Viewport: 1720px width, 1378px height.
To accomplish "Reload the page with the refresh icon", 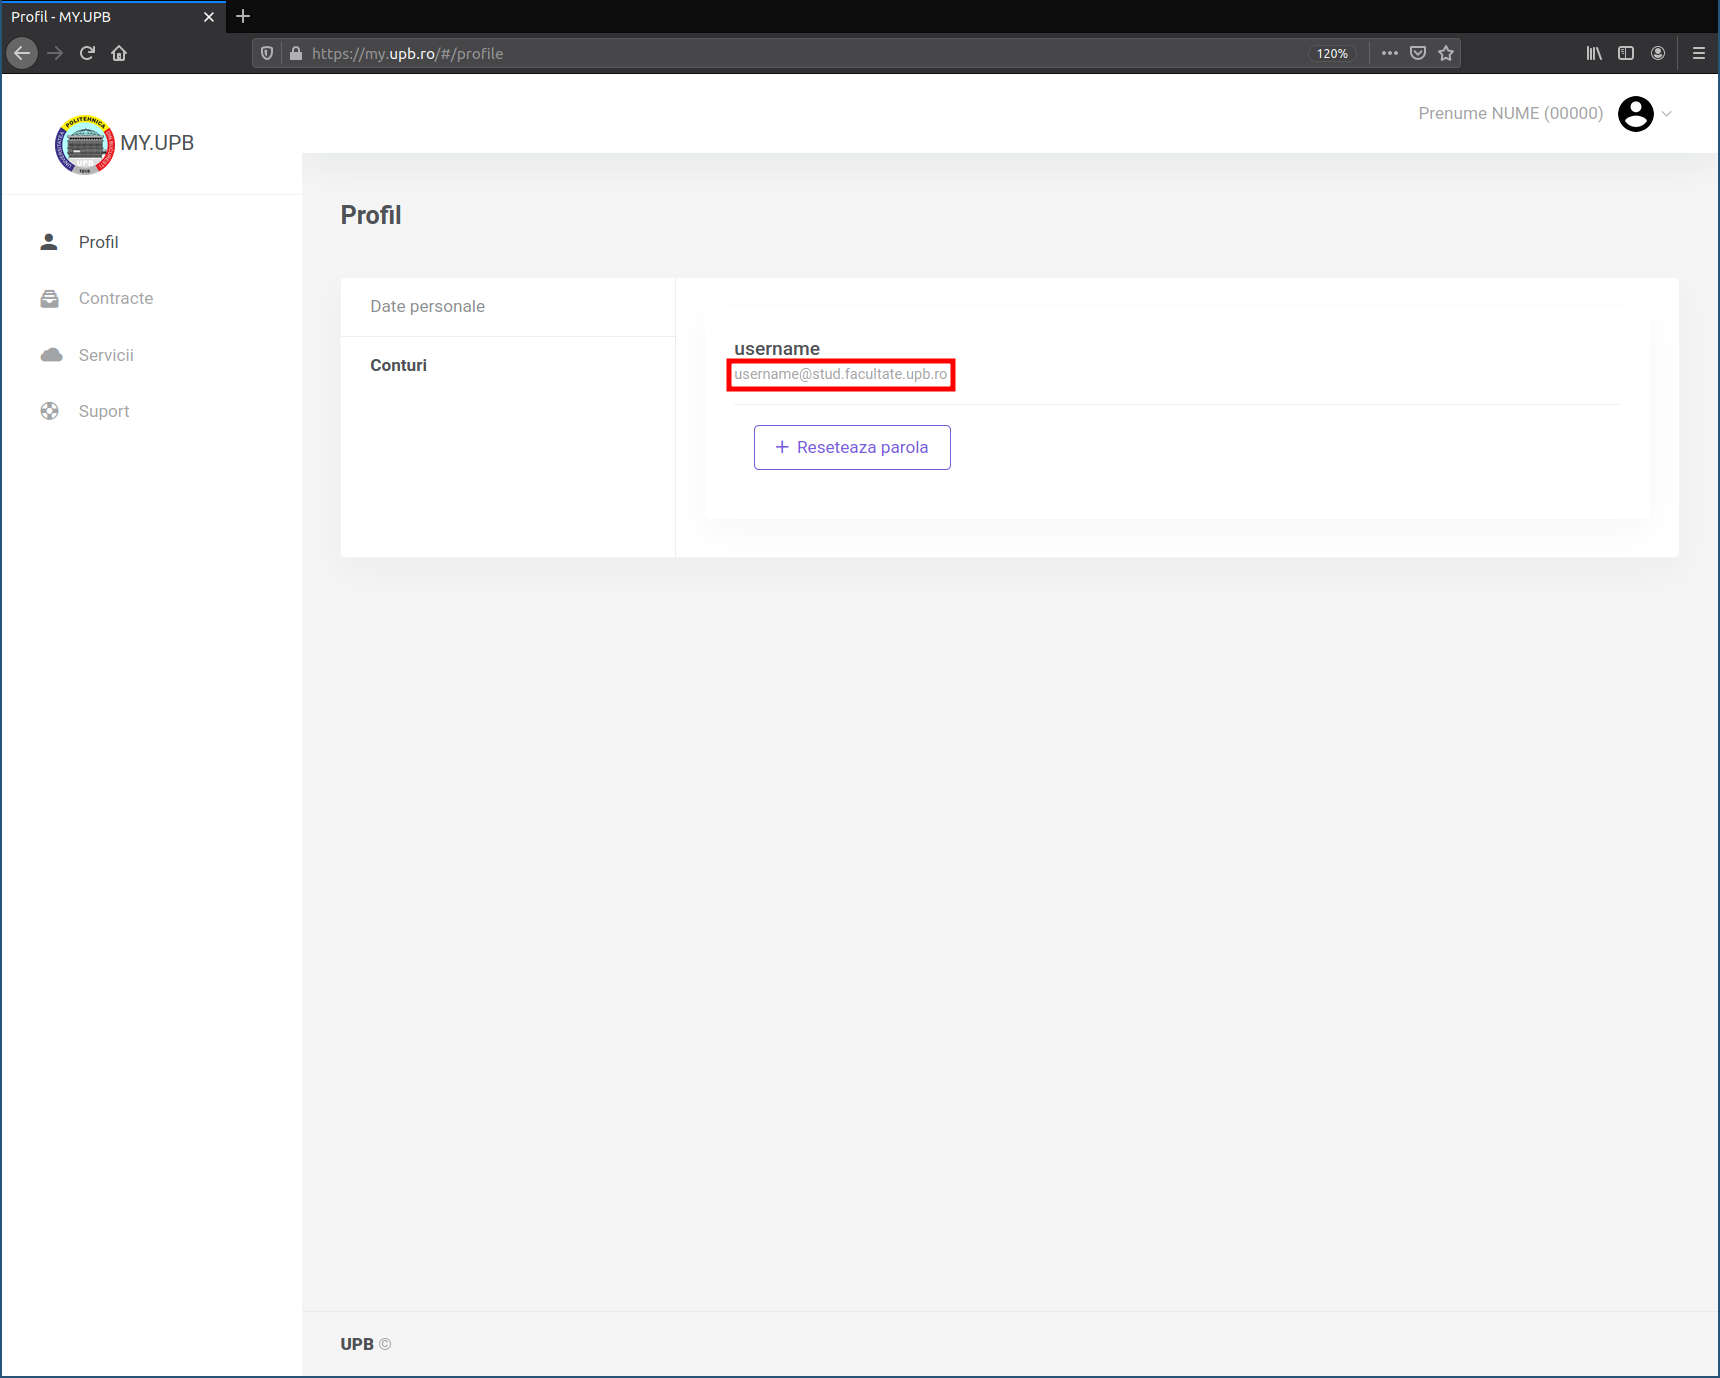I will 87,53.
